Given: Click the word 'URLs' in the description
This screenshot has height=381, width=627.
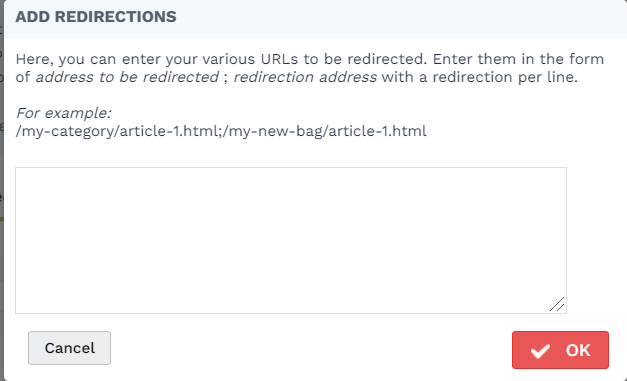Looking at the screenshot, I should pyautogui.click(x=279, y=59).
